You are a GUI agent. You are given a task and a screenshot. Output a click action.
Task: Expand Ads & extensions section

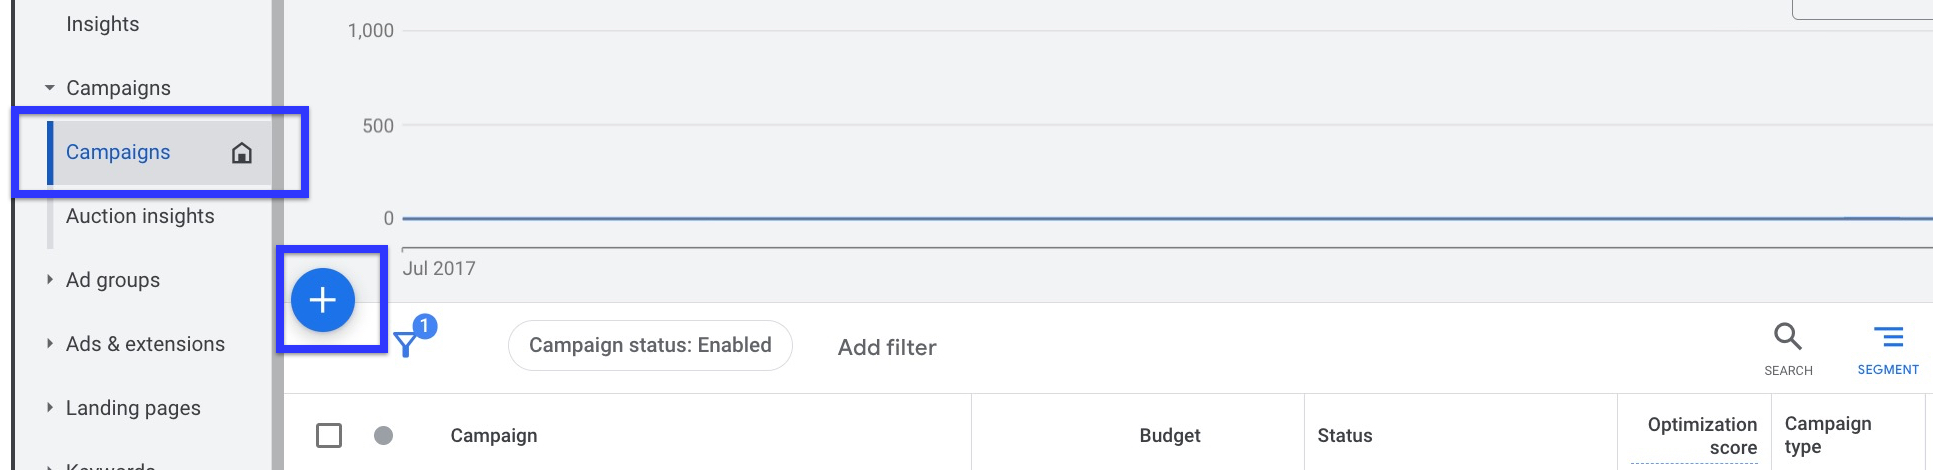tap(50, 344)
